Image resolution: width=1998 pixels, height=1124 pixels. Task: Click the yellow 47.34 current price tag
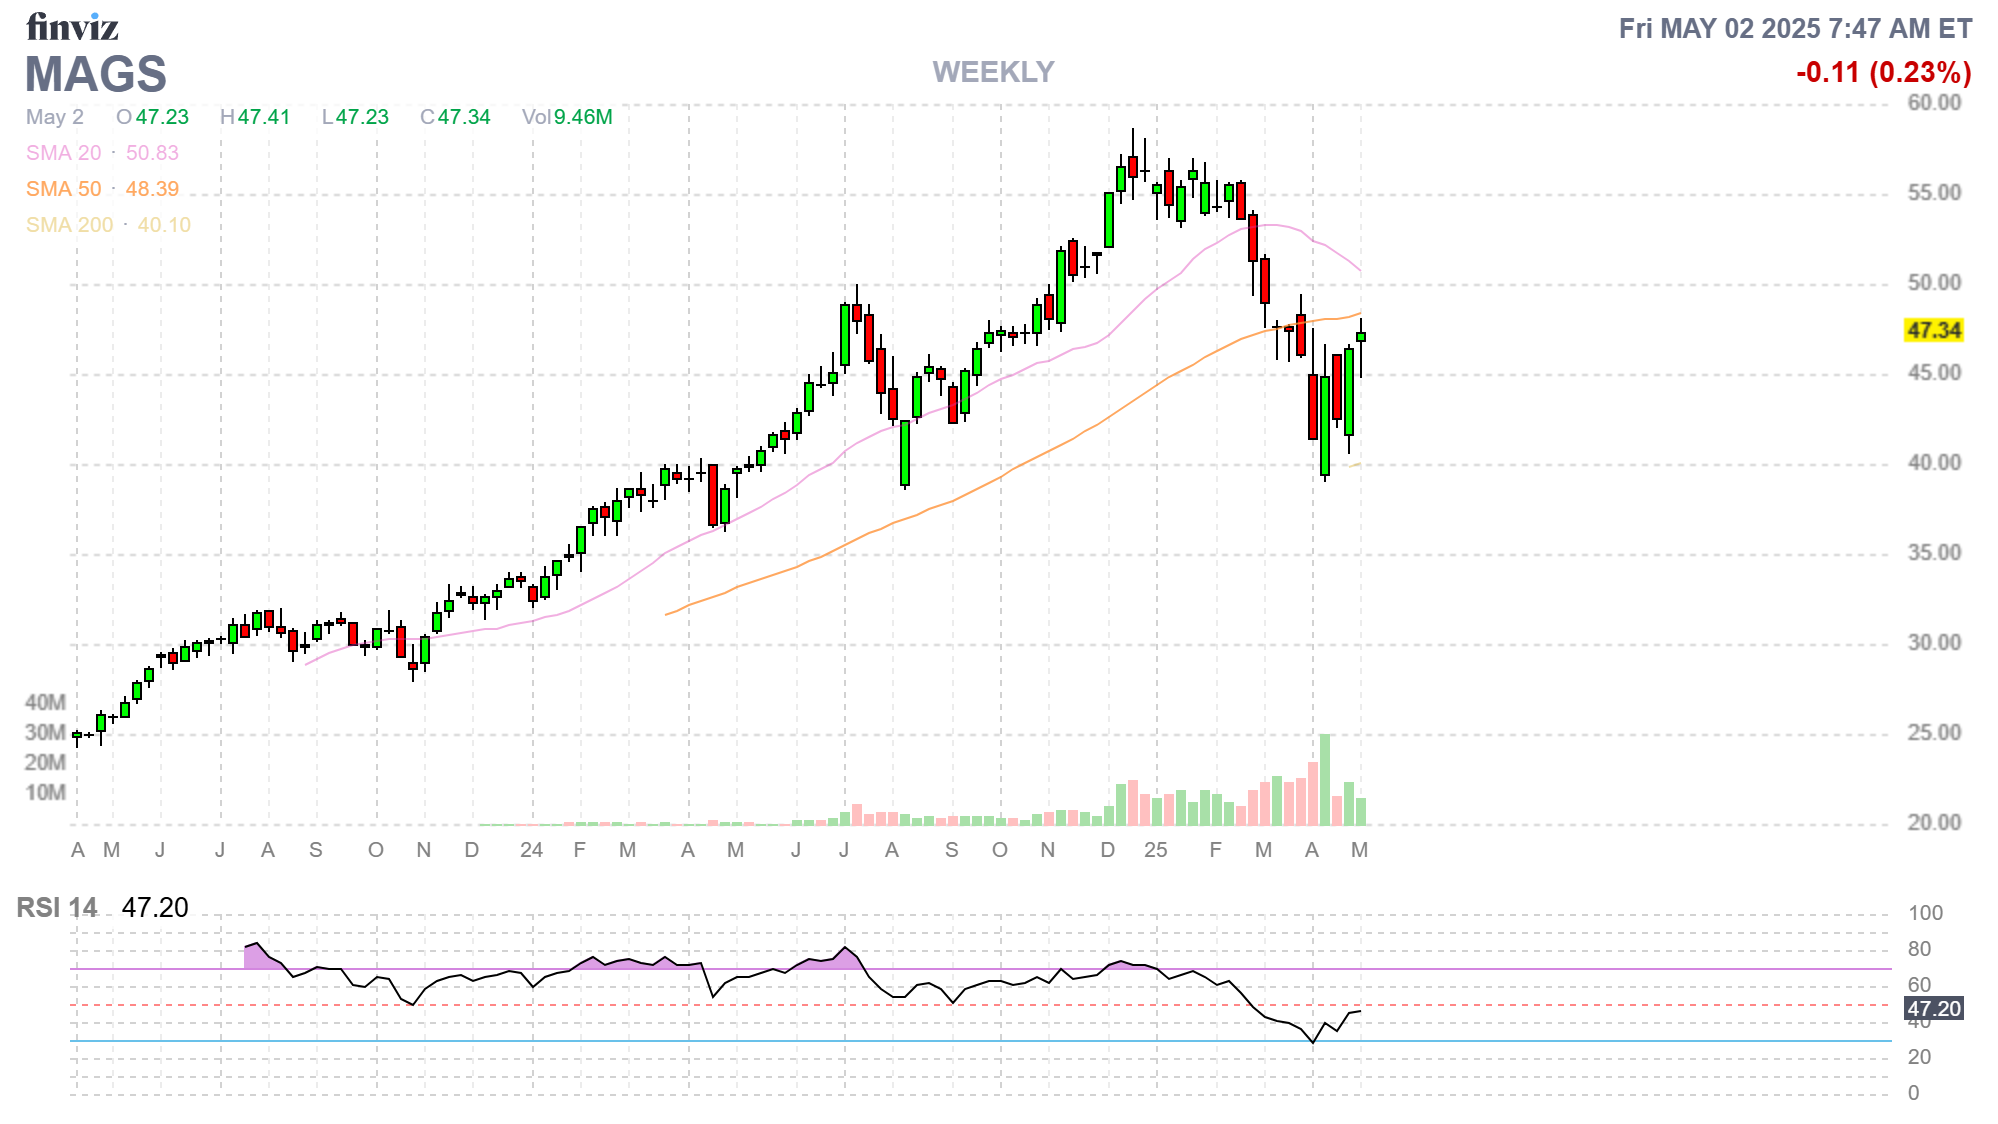tap(1933, 331)
